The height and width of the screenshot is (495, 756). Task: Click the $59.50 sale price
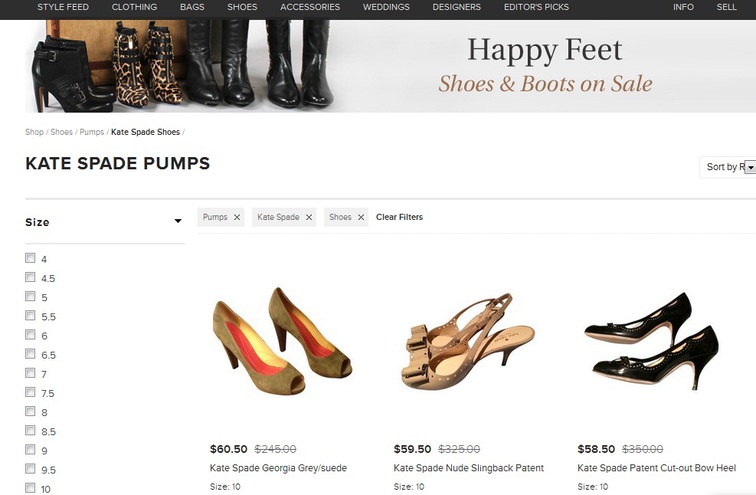pos(412,449)
